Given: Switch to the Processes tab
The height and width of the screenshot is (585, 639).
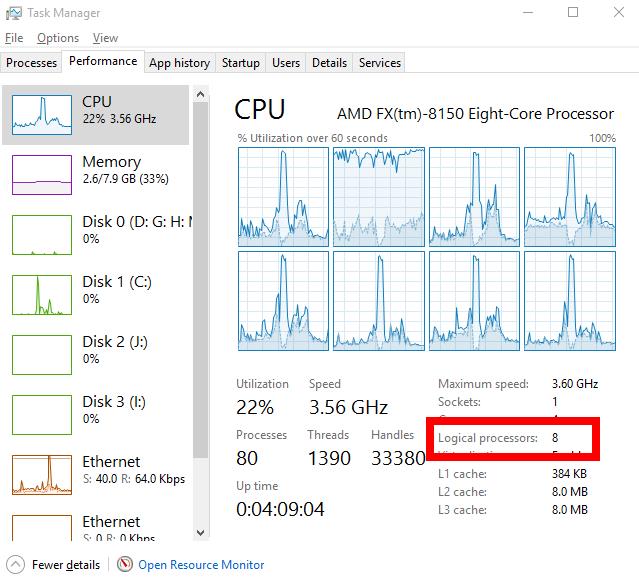Looking at the screenshot, I should point(32,63).
